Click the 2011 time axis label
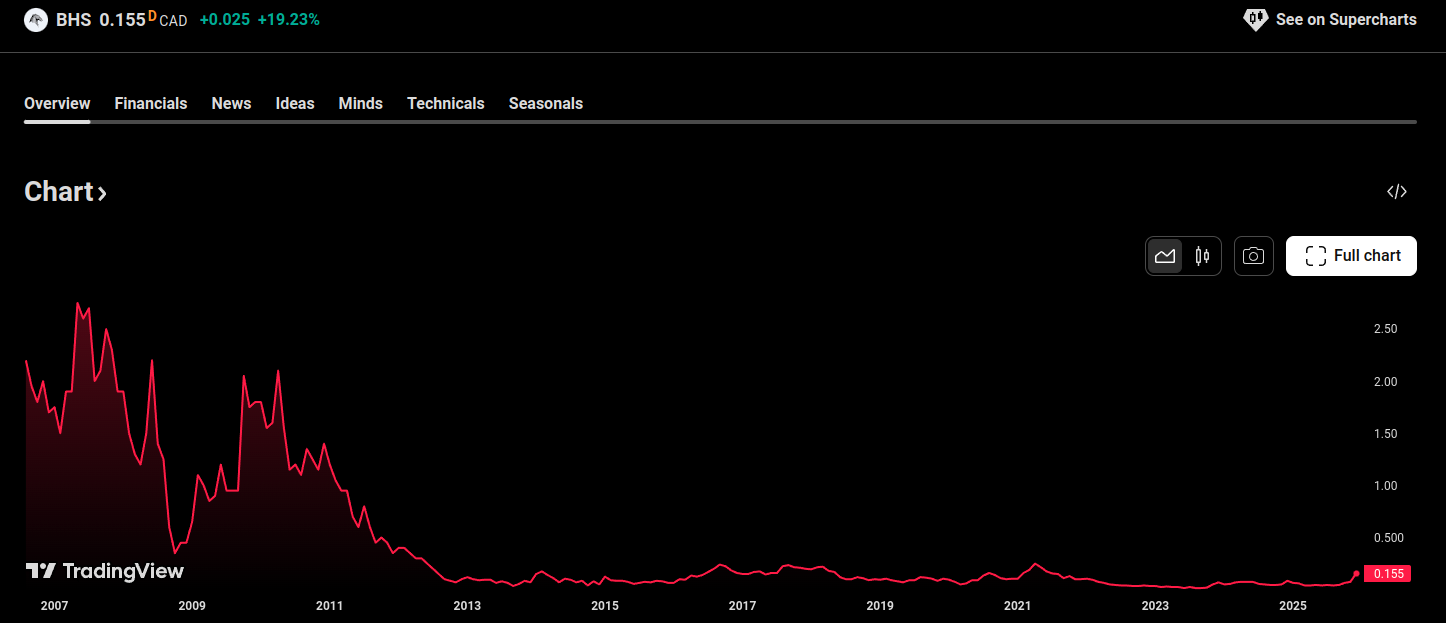 [x=330, y=606]
